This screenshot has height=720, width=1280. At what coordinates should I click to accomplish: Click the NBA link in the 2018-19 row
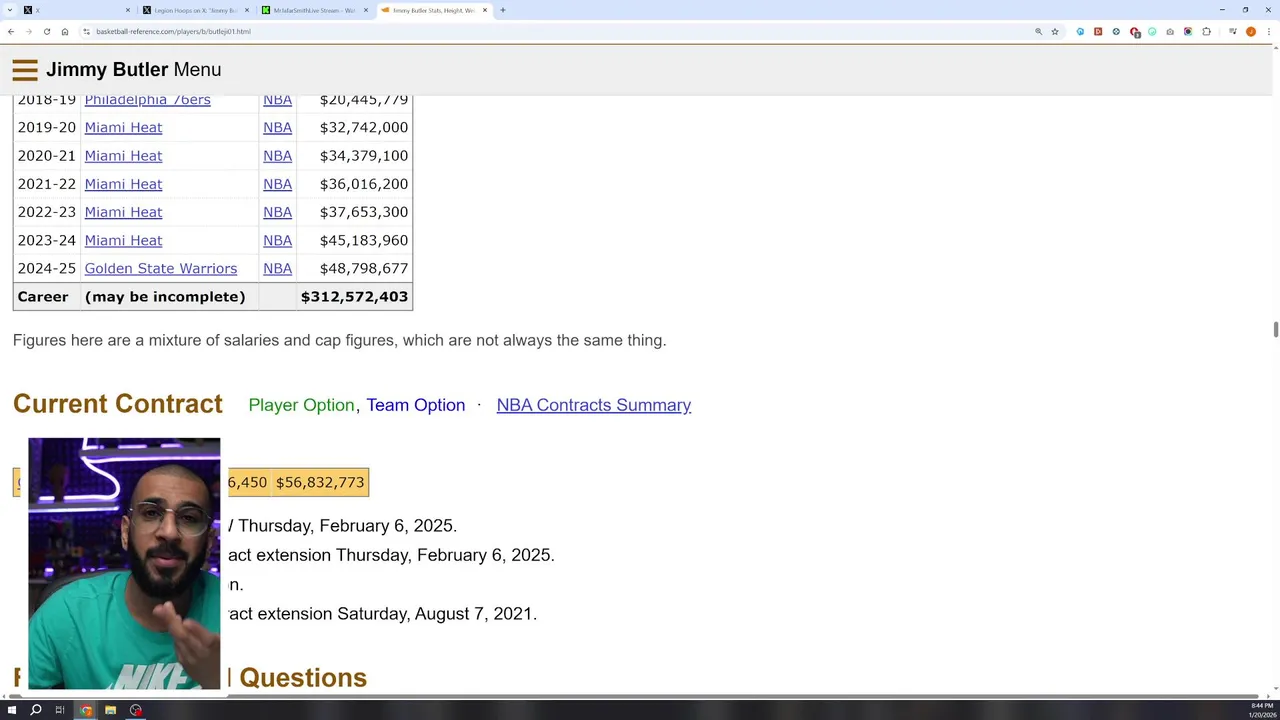tap(277, 100)
